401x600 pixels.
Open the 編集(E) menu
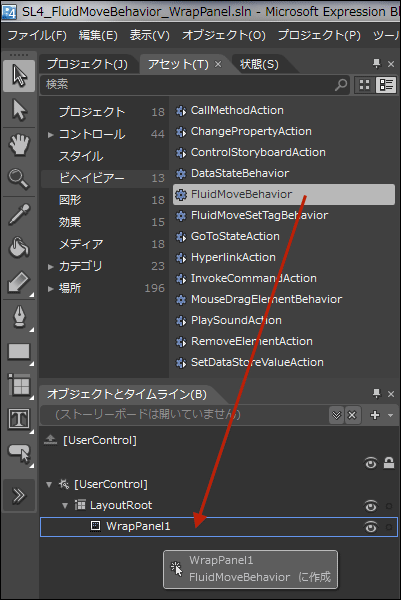pos(98,36)
